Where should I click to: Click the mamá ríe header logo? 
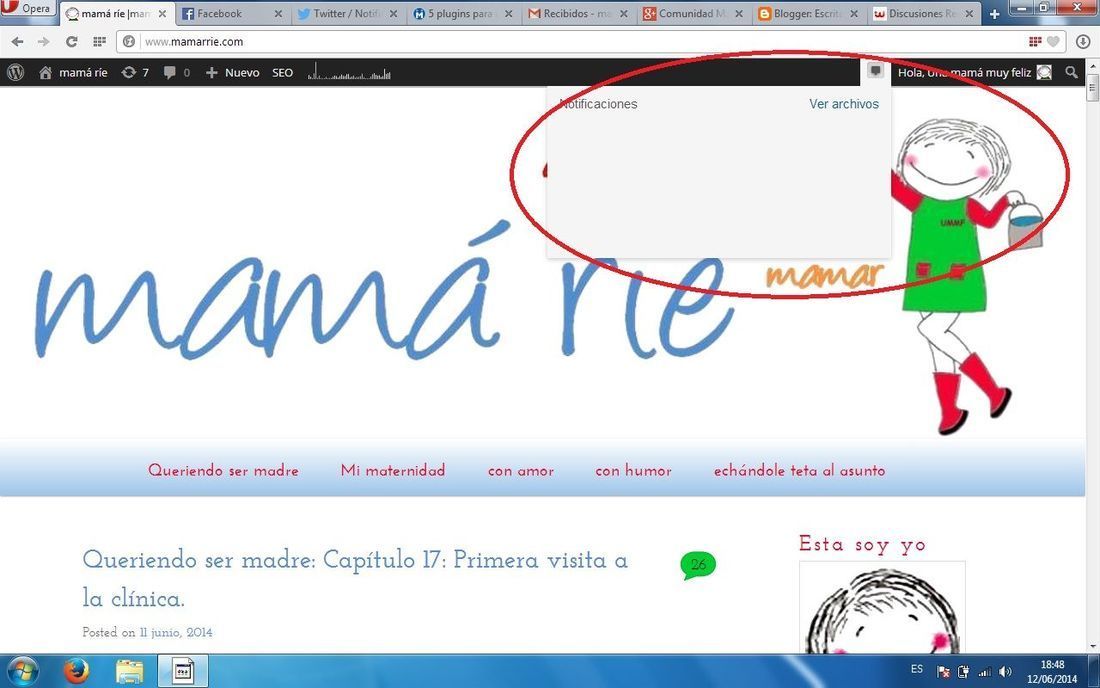tap(384, 291)
